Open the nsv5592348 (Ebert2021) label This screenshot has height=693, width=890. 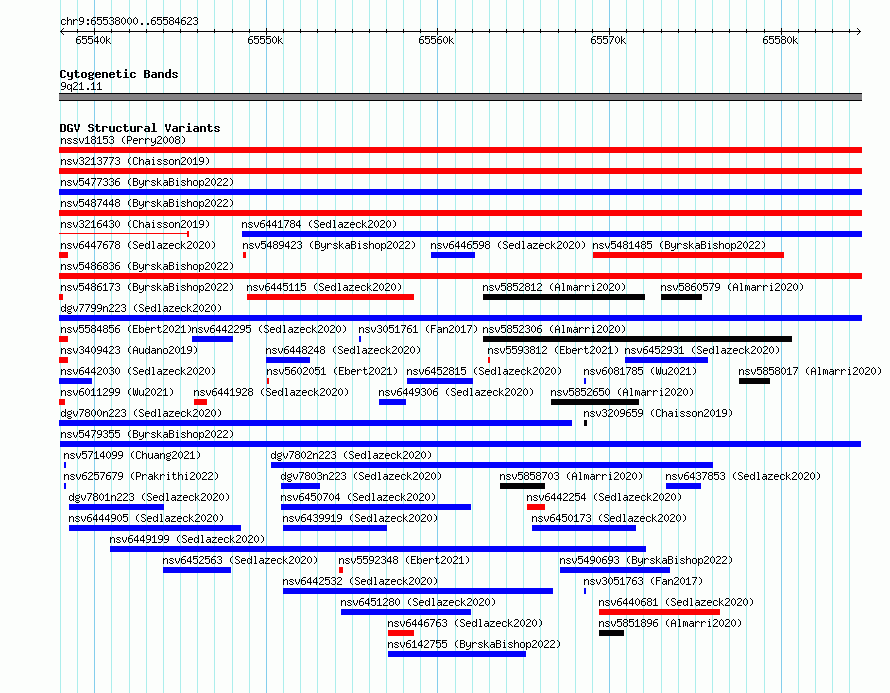coord(404,560)
